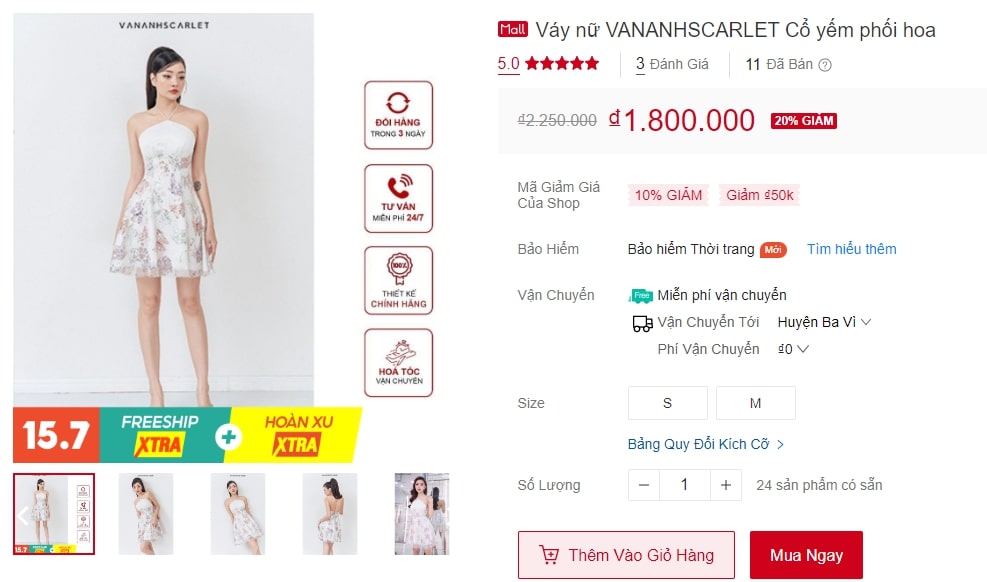Click the delivery truck icon next to Vận Chuyển Tới
The image size is (987, 582).
pyautogui.click(x=642, y=323)
